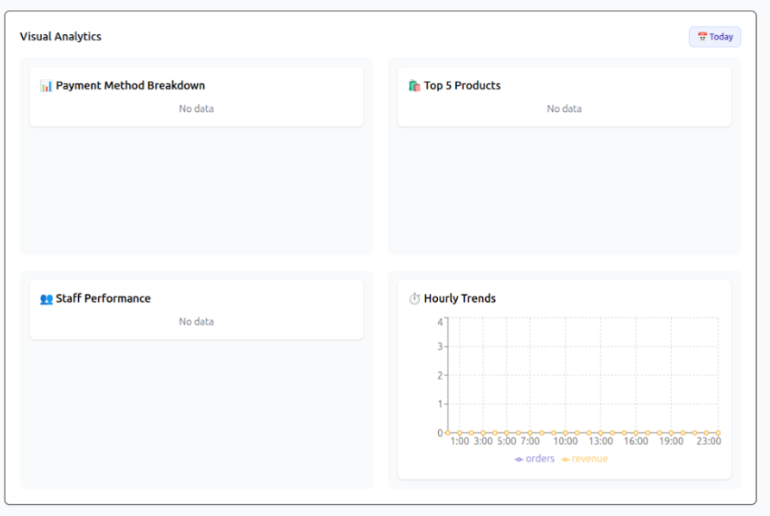770x516 pixels.
Task: Click the Payment Method Breakdown title
Action: click(x=130, y=86)
